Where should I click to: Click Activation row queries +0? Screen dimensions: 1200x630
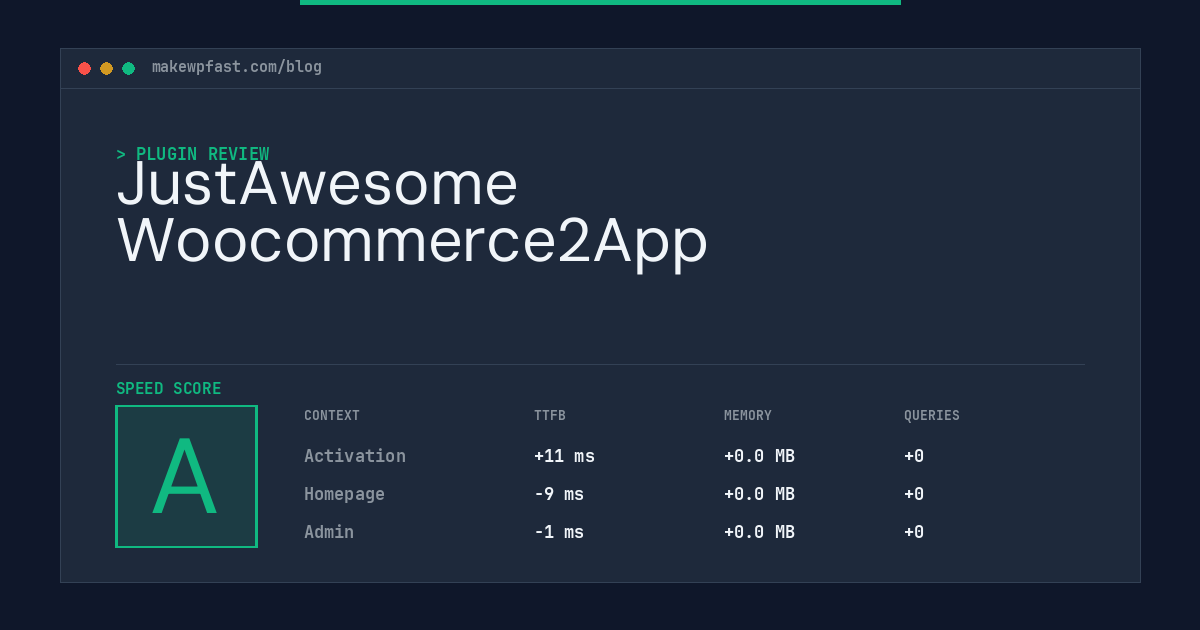(x=914, y=456)
